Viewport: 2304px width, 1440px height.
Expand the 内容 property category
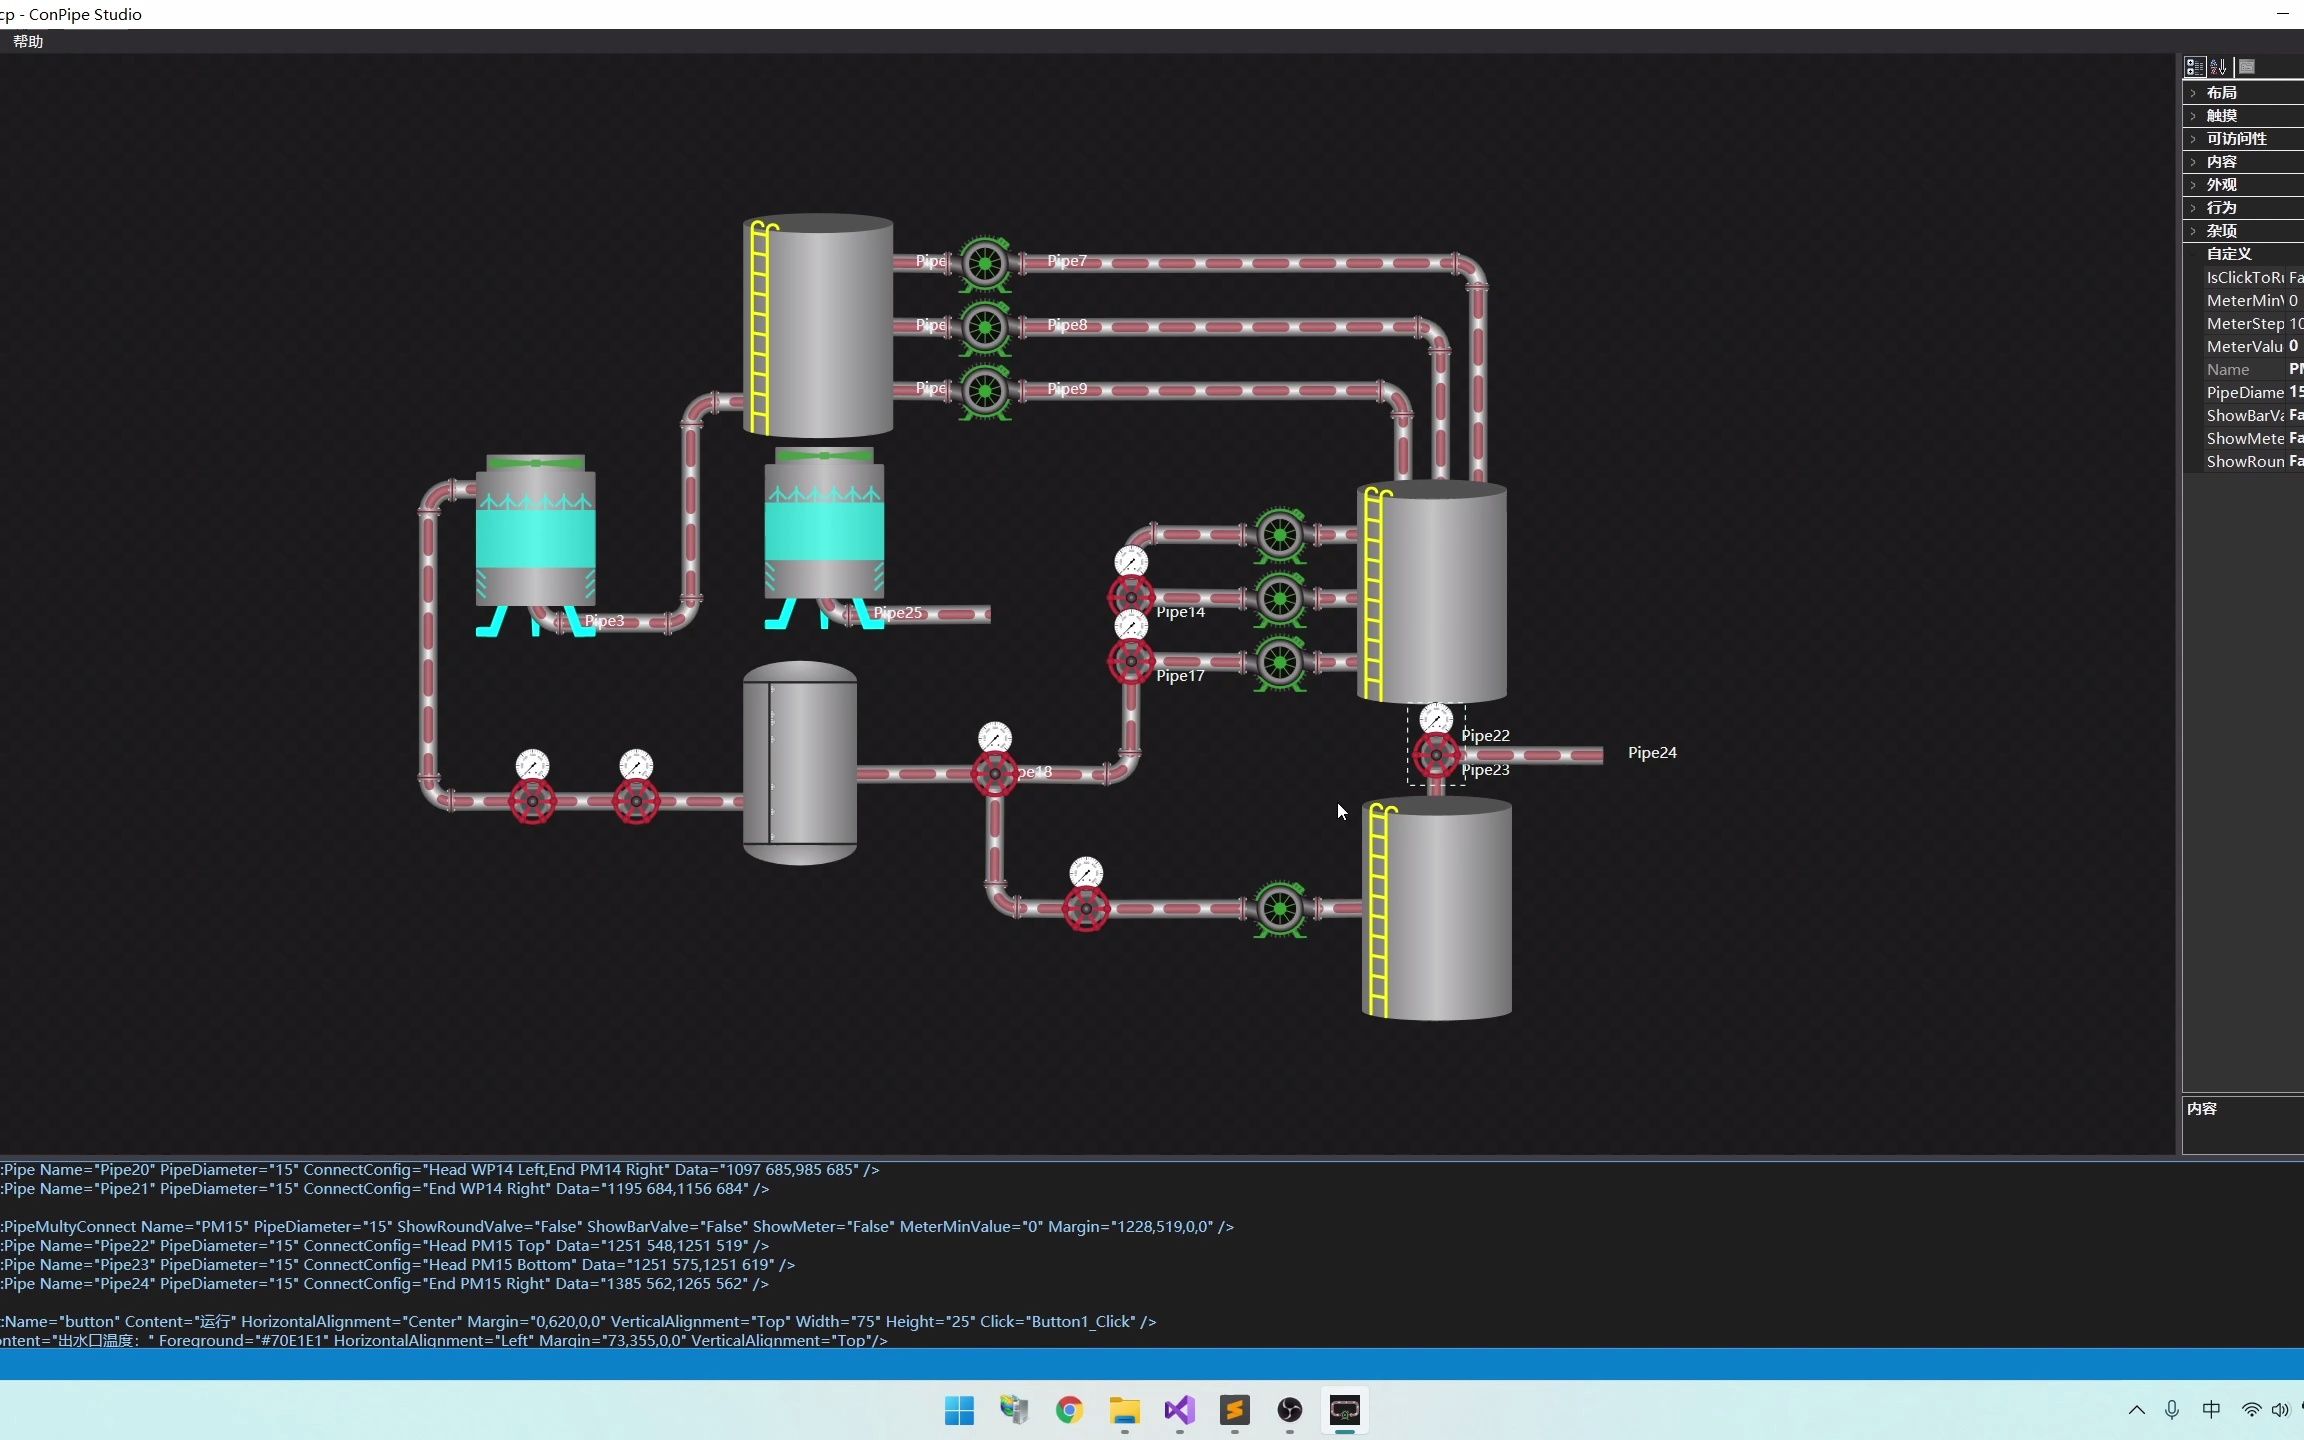(x=2193, y=162)
